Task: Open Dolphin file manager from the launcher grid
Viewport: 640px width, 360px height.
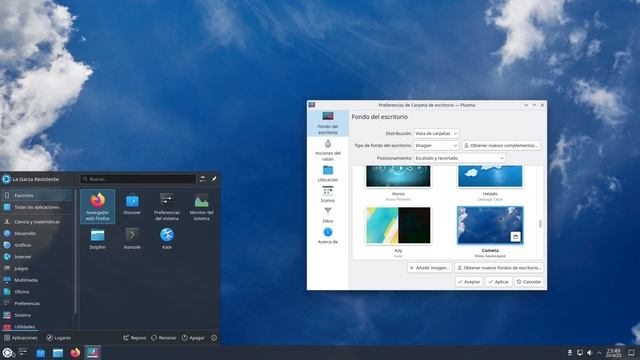Action: [x=98, y=239]
